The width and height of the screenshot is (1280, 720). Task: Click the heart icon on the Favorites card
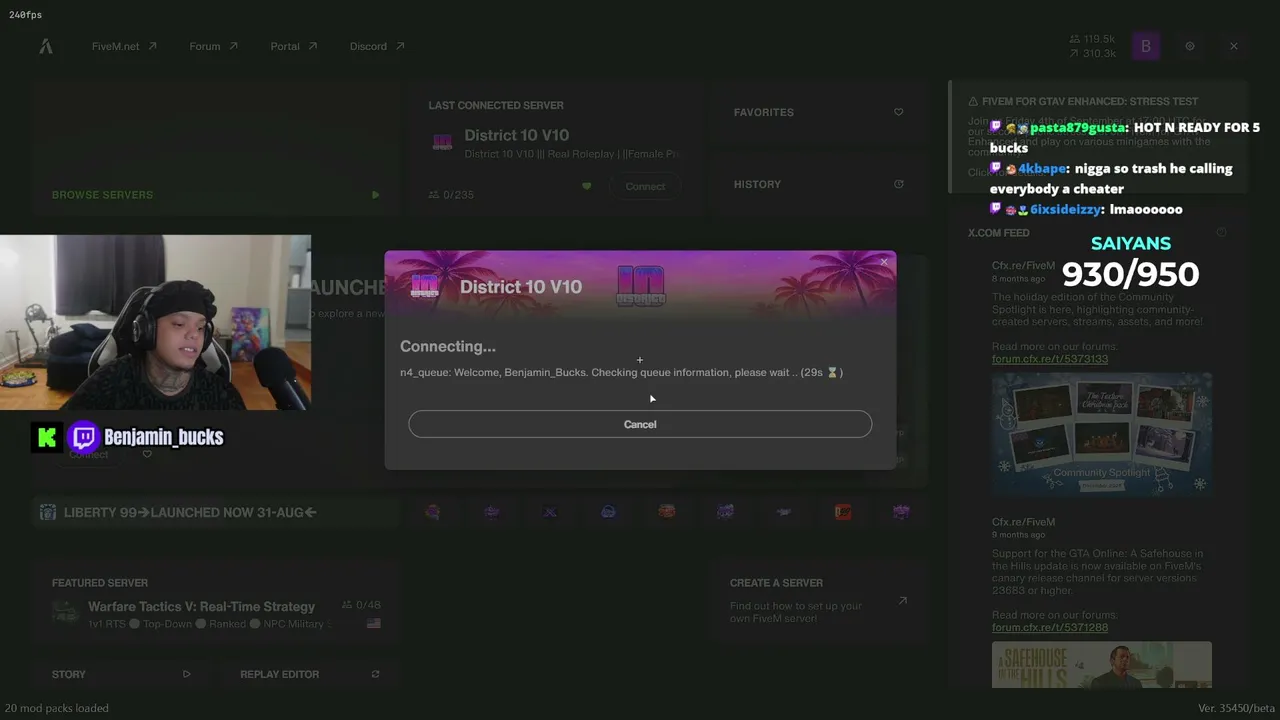(x=898, y=112)
